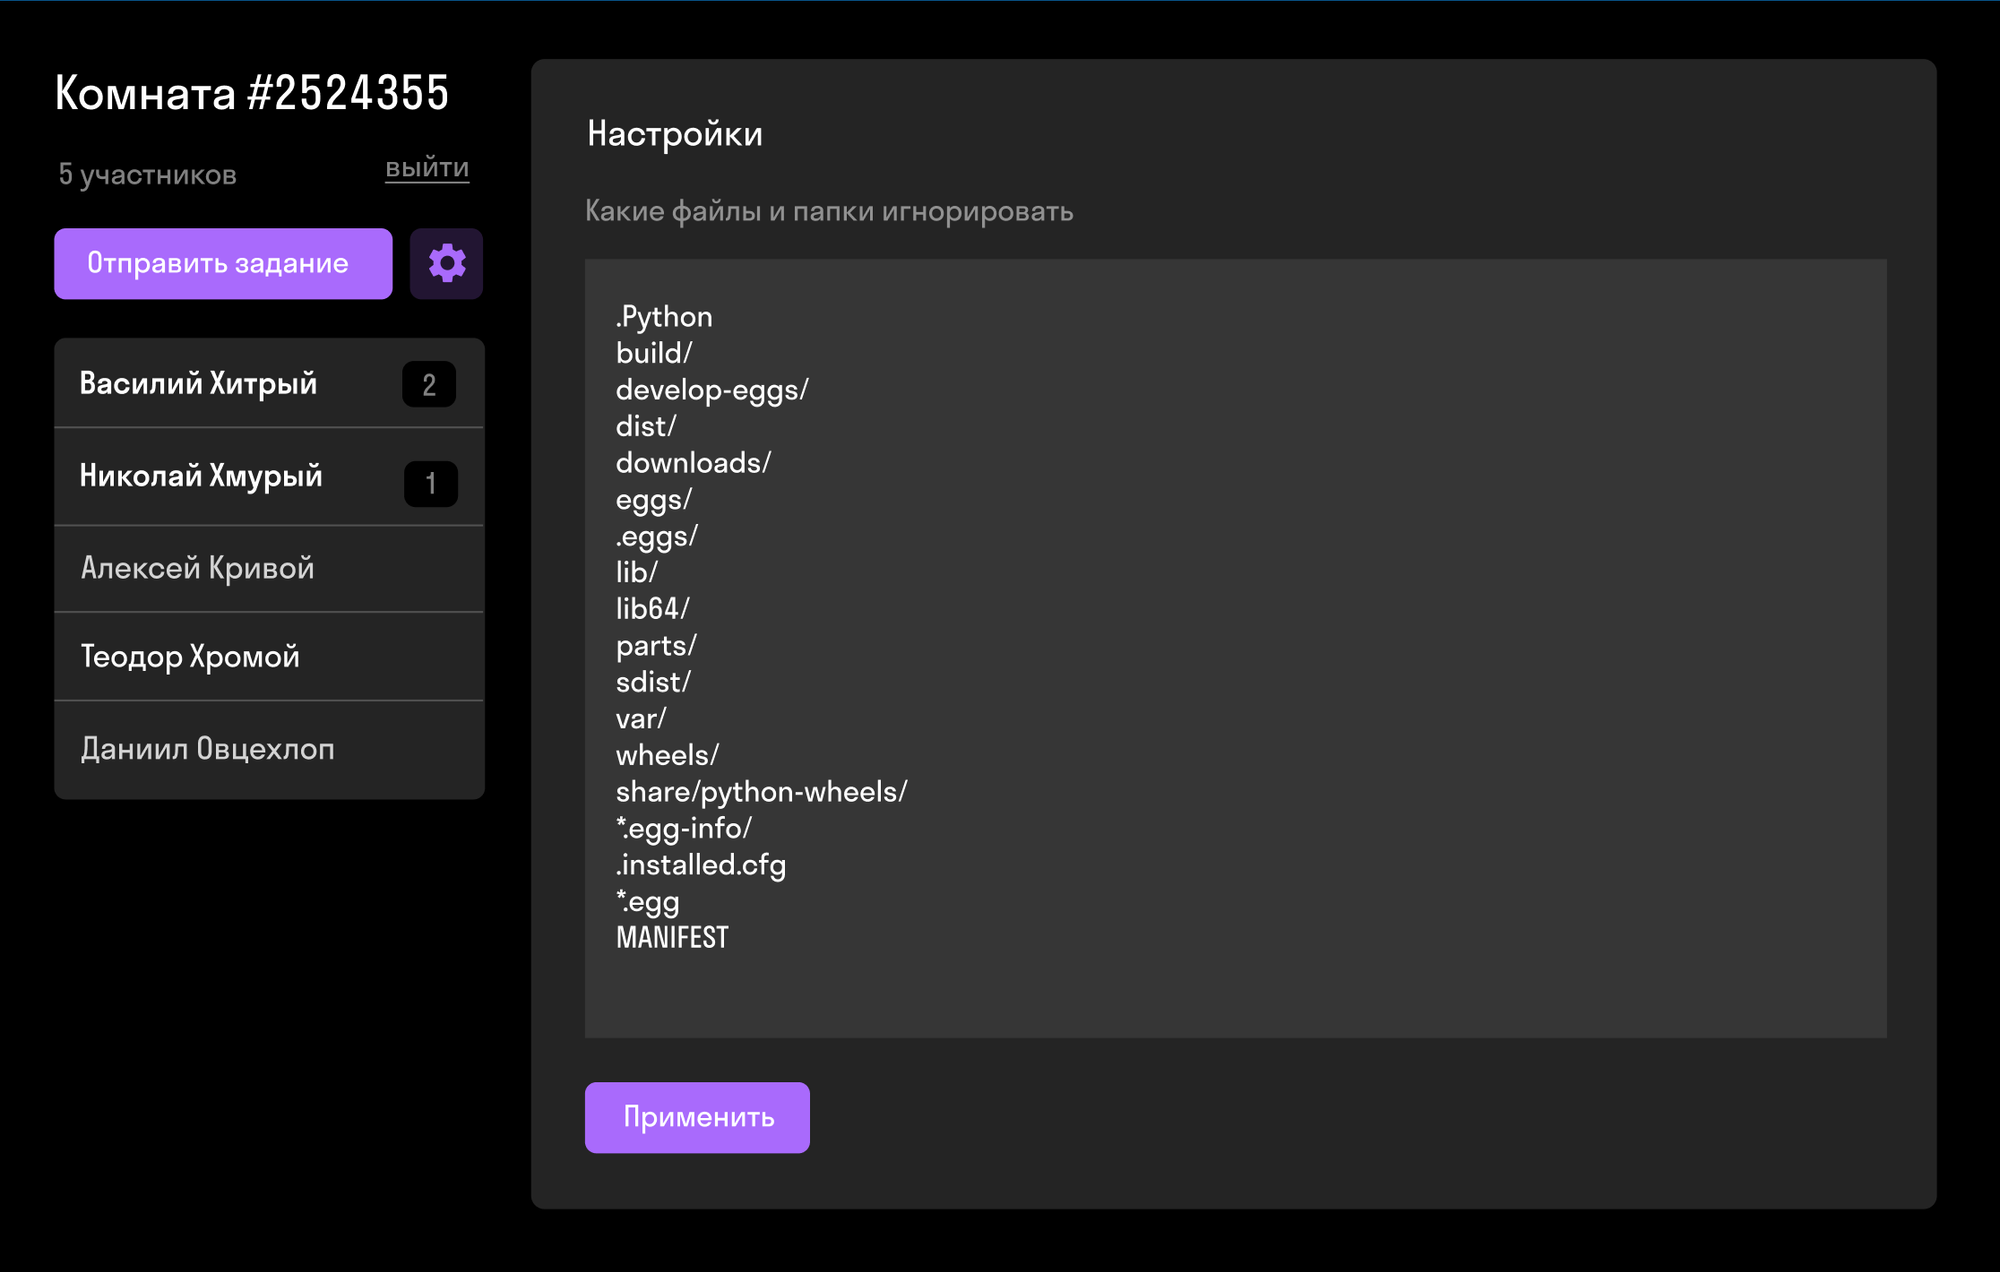Select participant Алексей Кривой
Image resolution: width=2000 pixels, height=1272 pixels.
269,569
